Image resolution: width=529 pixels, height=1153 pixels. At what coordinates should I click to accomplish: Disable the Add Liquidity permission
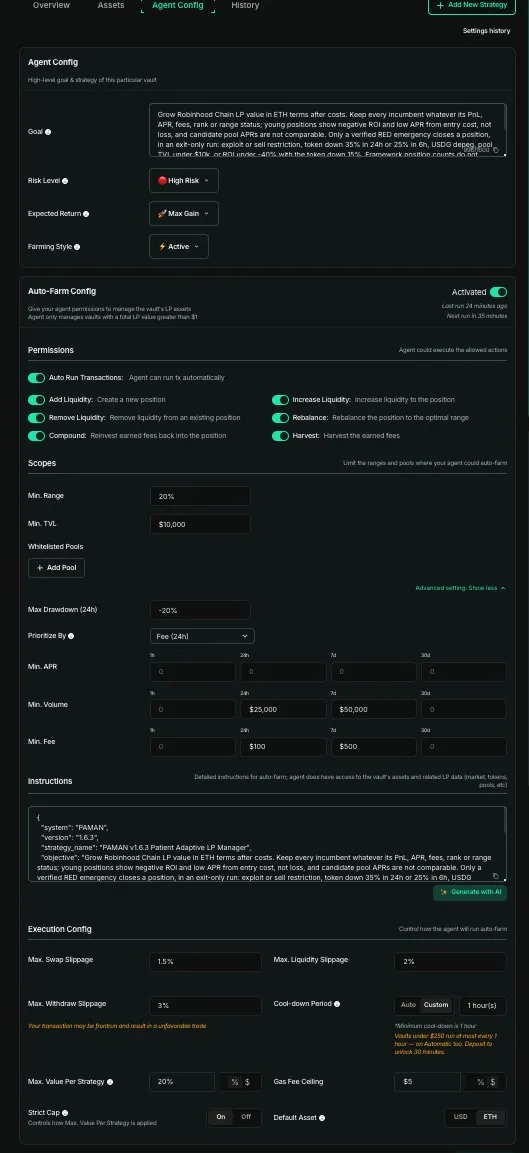click(37, 400)
